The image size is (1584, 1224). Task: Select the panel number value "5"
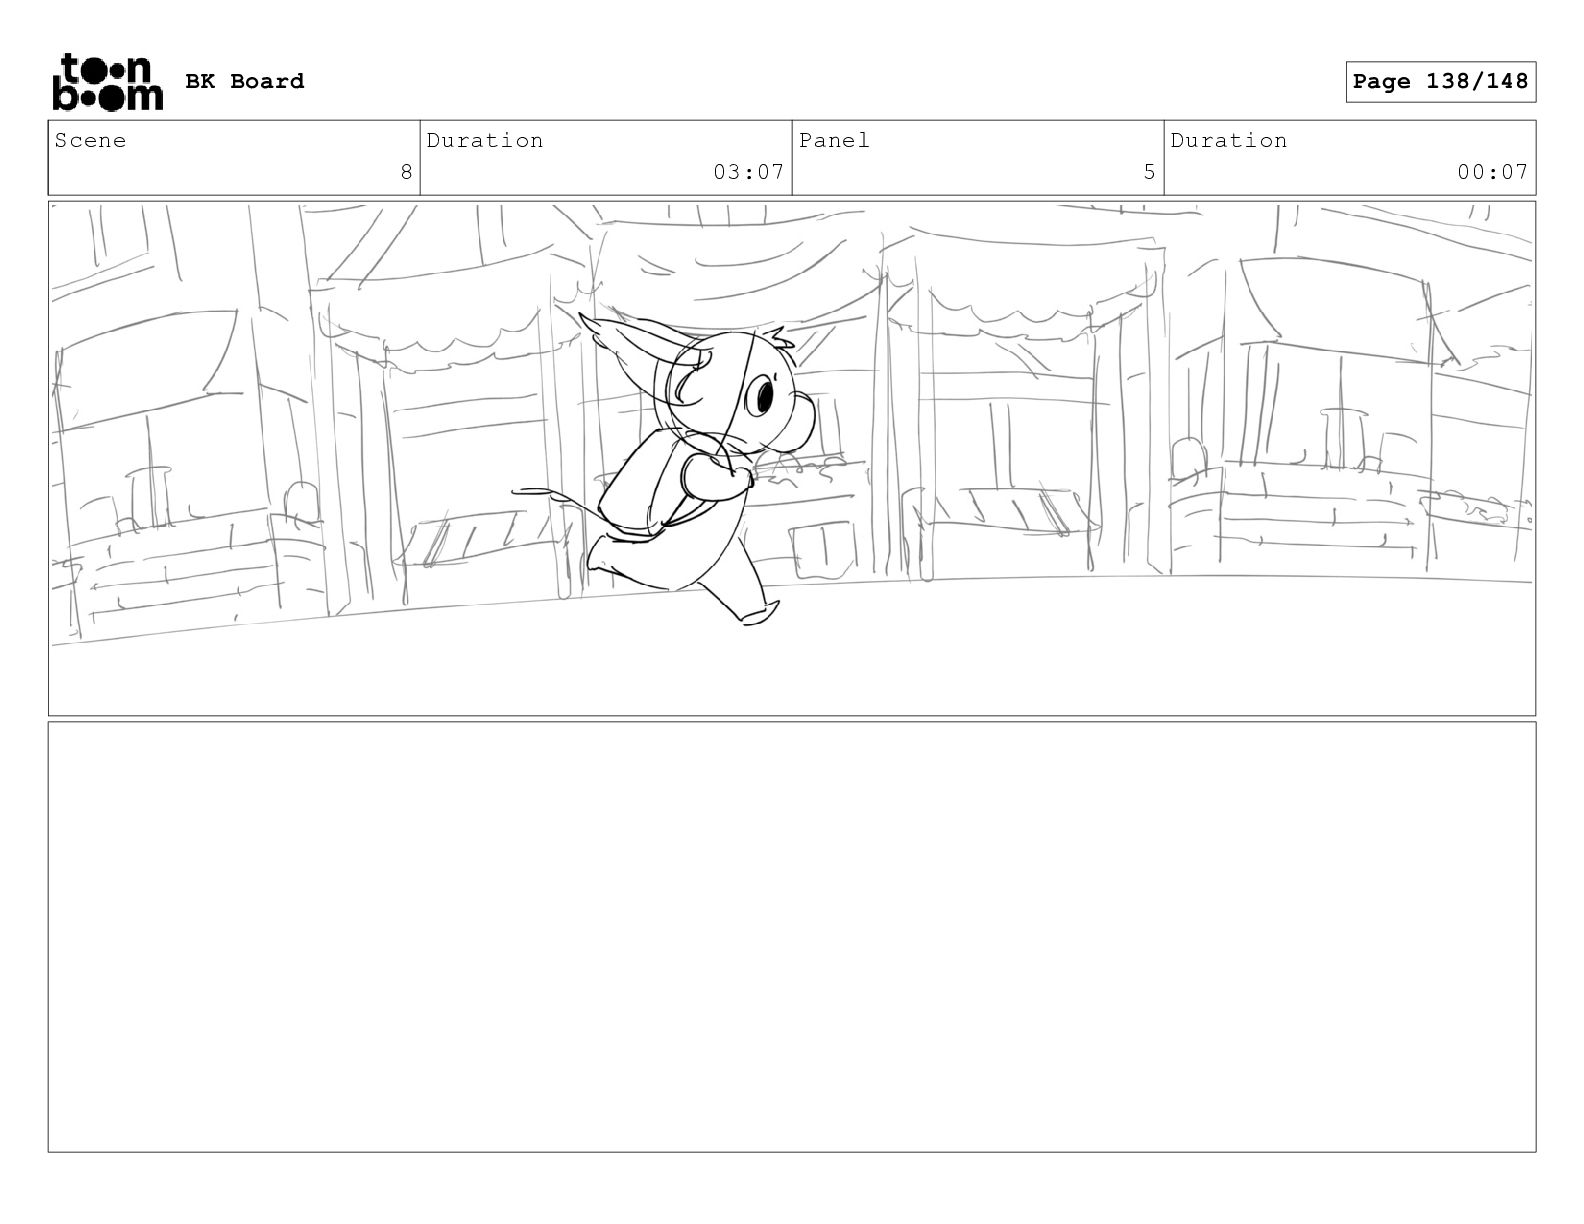tap(1149, 172)
